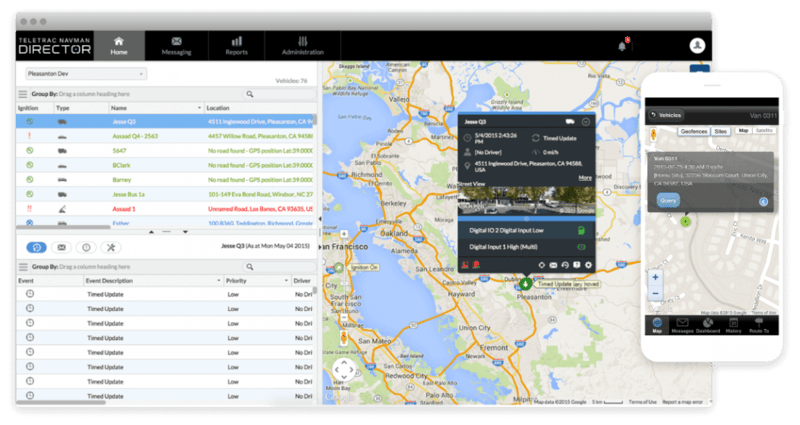The image size is (800, 425).
Task: Click green vehicle marker near Pleasanton
Action: click(x=526, y=284)
